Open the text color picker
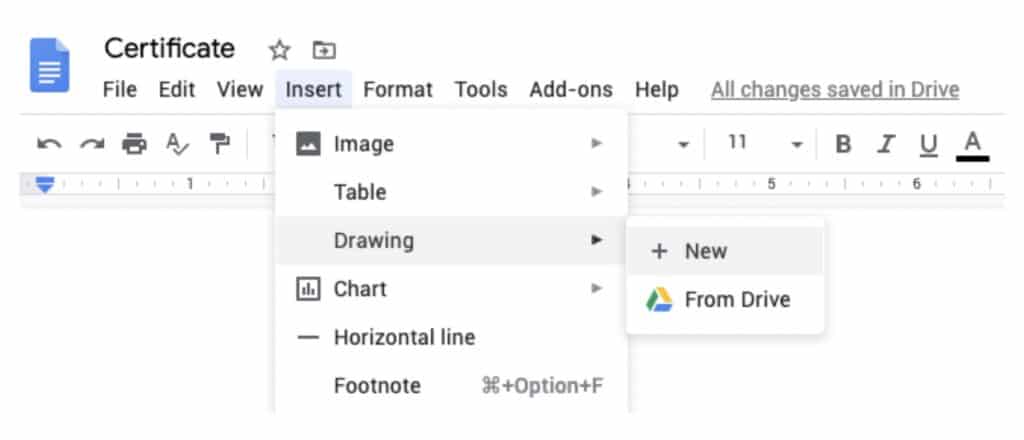1024x440 pixels. click(x=972, y=144)
